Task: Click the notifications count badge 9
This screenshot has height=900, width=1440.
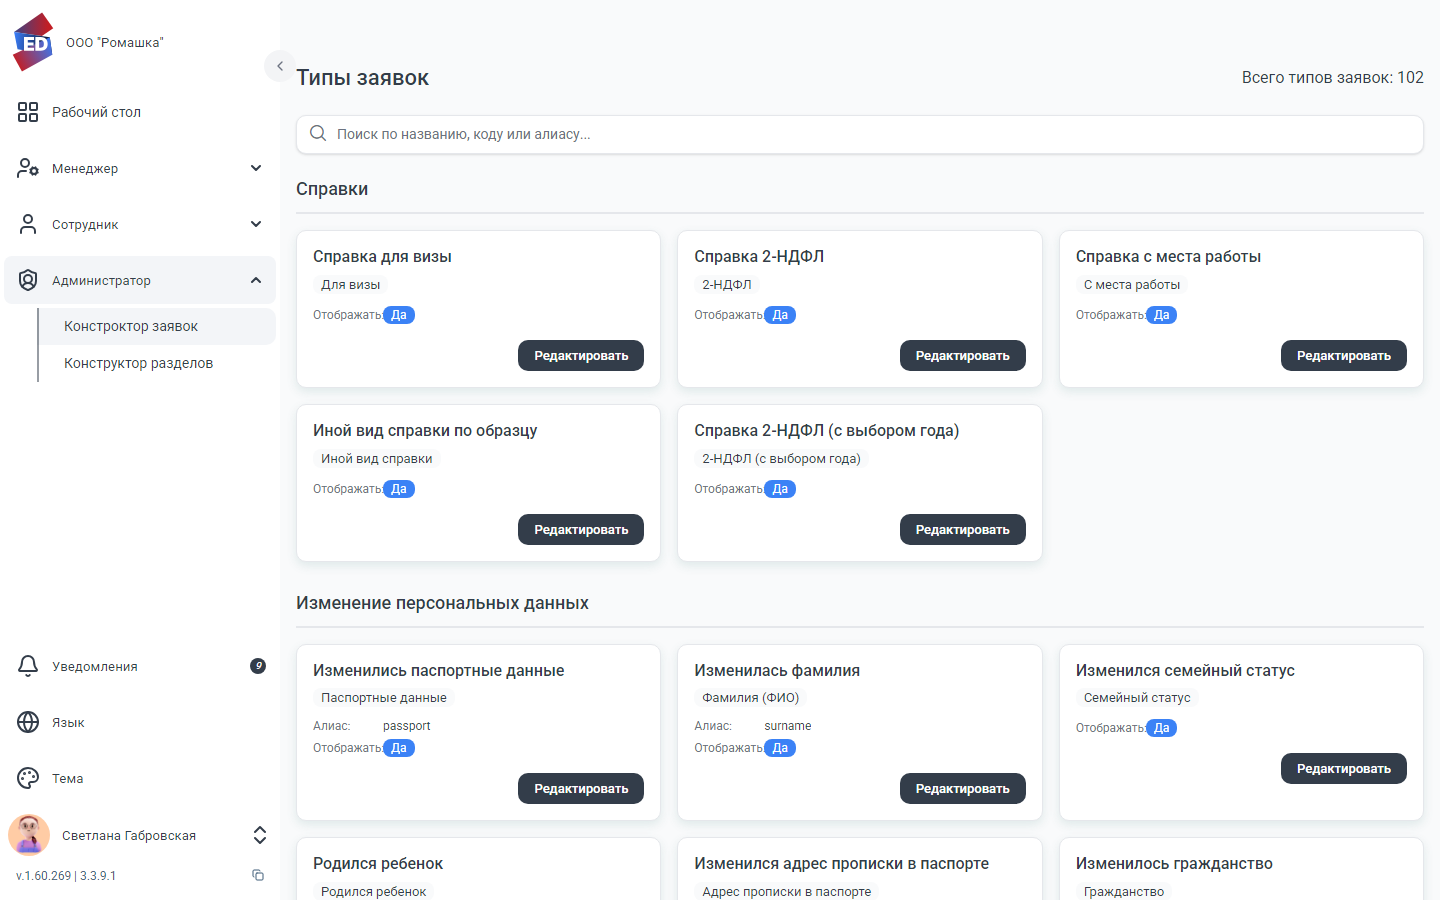Action: (x=258, y=666)
